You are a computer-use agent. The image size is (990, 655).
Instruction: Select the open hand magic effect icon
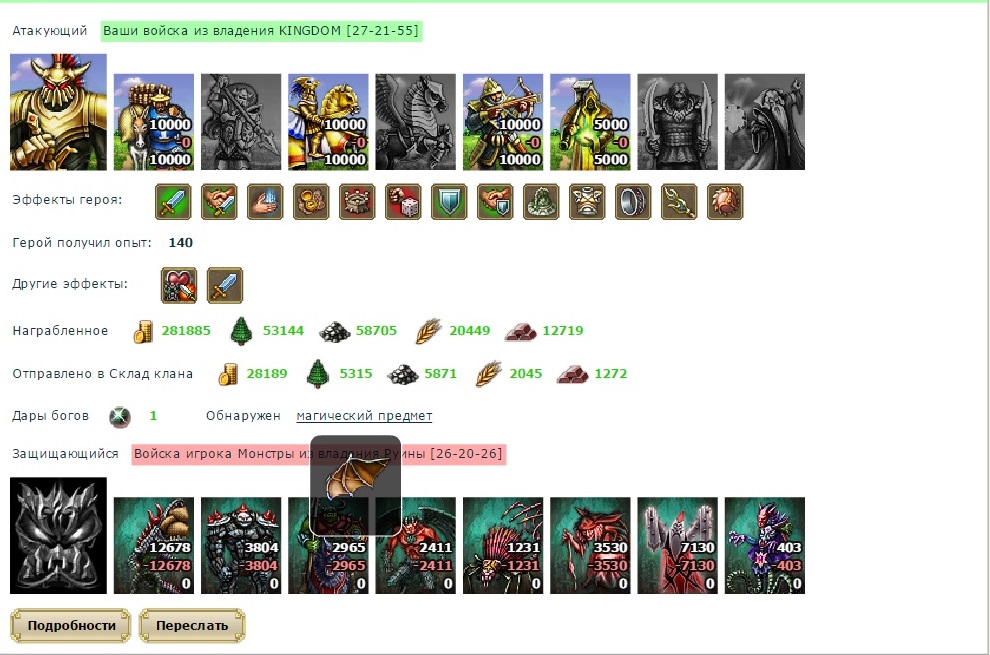[x=265, y=201]
